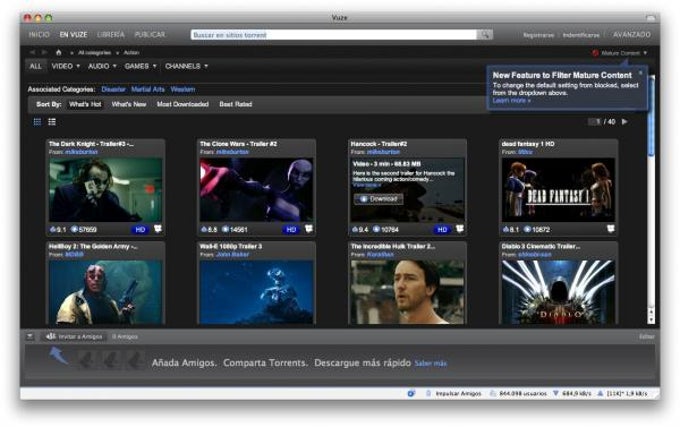This screenshot has height=427, width=680.
Task: Click views icon on Hancock card
Action: tap(376, 229)
